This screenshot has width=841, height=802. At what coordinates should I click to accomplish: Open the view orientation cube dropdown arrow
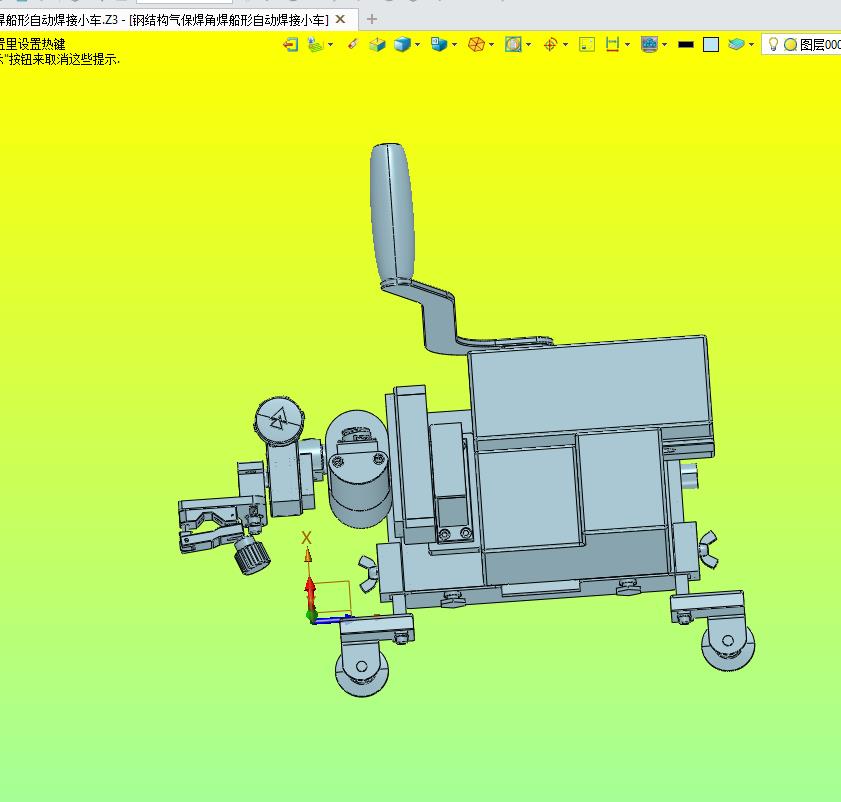pos(454,45)
